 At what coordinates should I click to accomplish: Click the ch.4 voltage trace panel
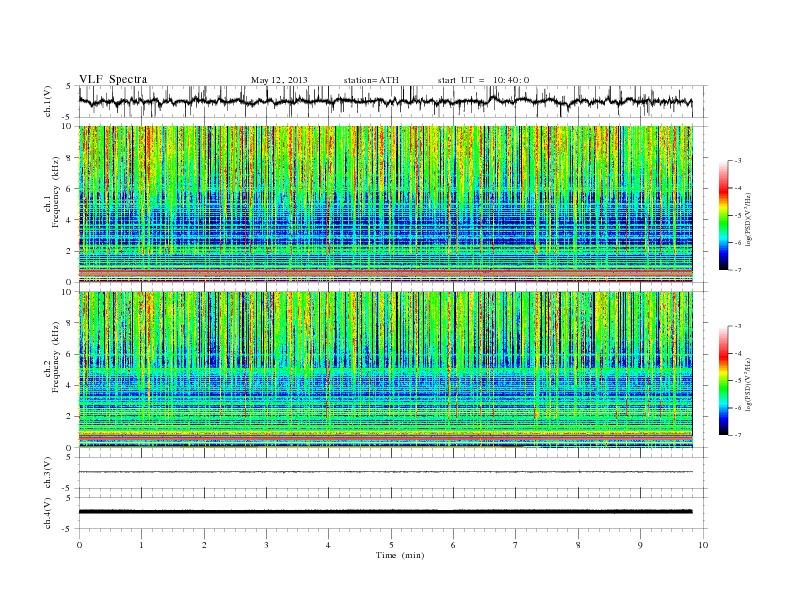[393, 513]
